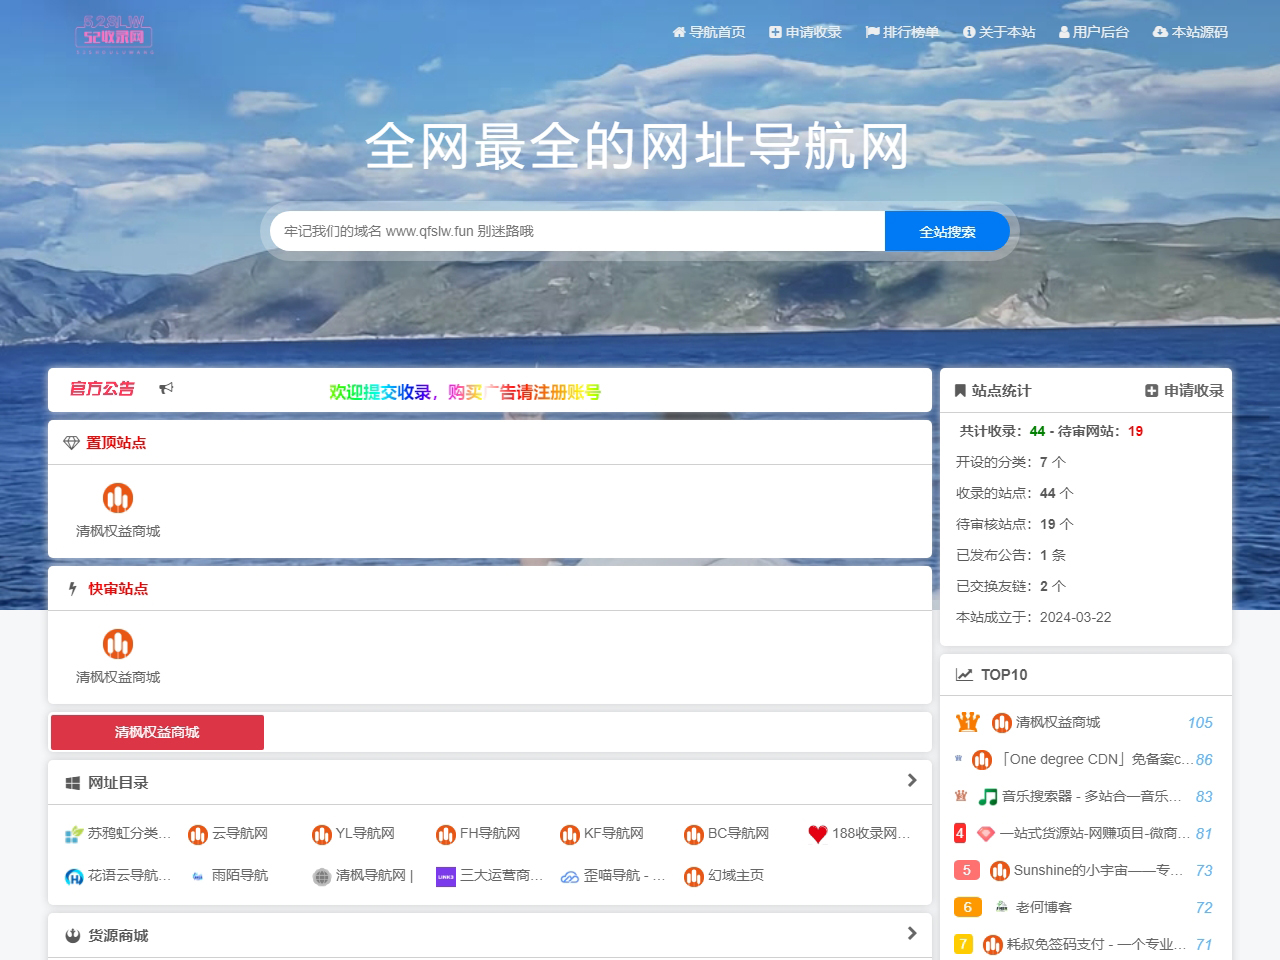The width and height of the screenshot is (1280, 960).
Task: Click the megaphone icon beside 官方公告
Action: pyautogui.click(x=167, y=387)
